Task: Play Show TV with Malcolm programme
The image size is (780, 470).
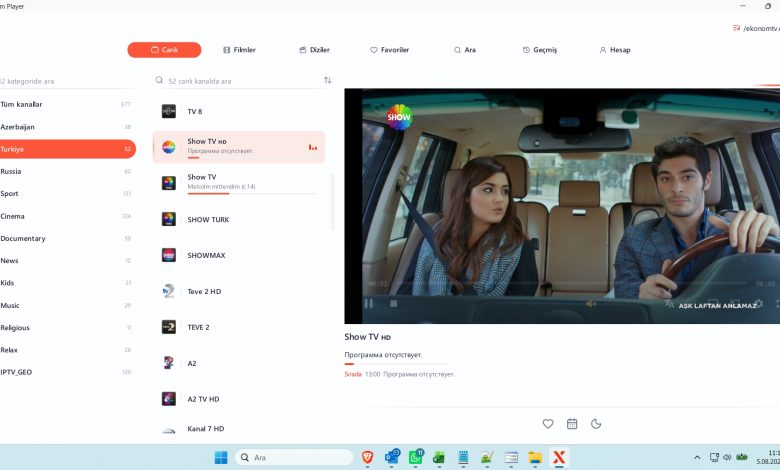Action: [x=239, y=183]
